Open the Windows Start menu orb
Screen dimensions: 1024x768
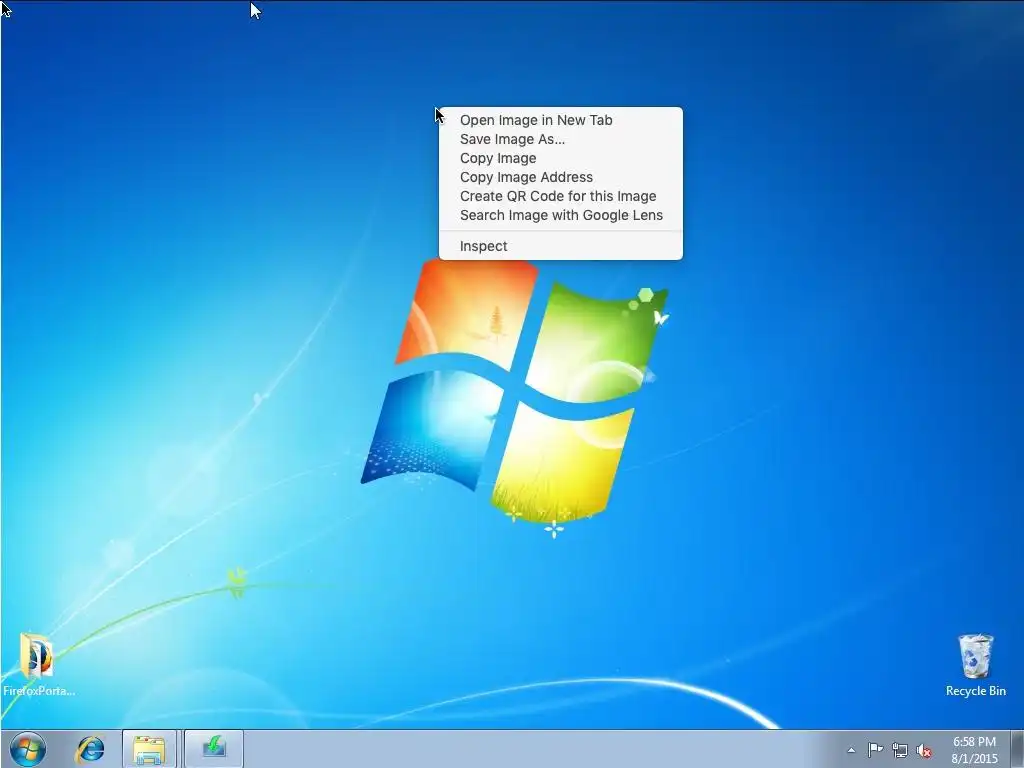point(28,749)
